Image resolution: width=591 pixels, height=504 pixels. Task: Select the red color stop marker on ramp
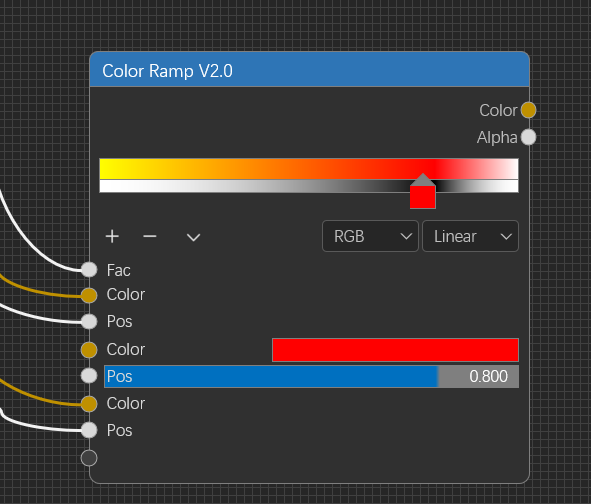click(x=423, y=191)
